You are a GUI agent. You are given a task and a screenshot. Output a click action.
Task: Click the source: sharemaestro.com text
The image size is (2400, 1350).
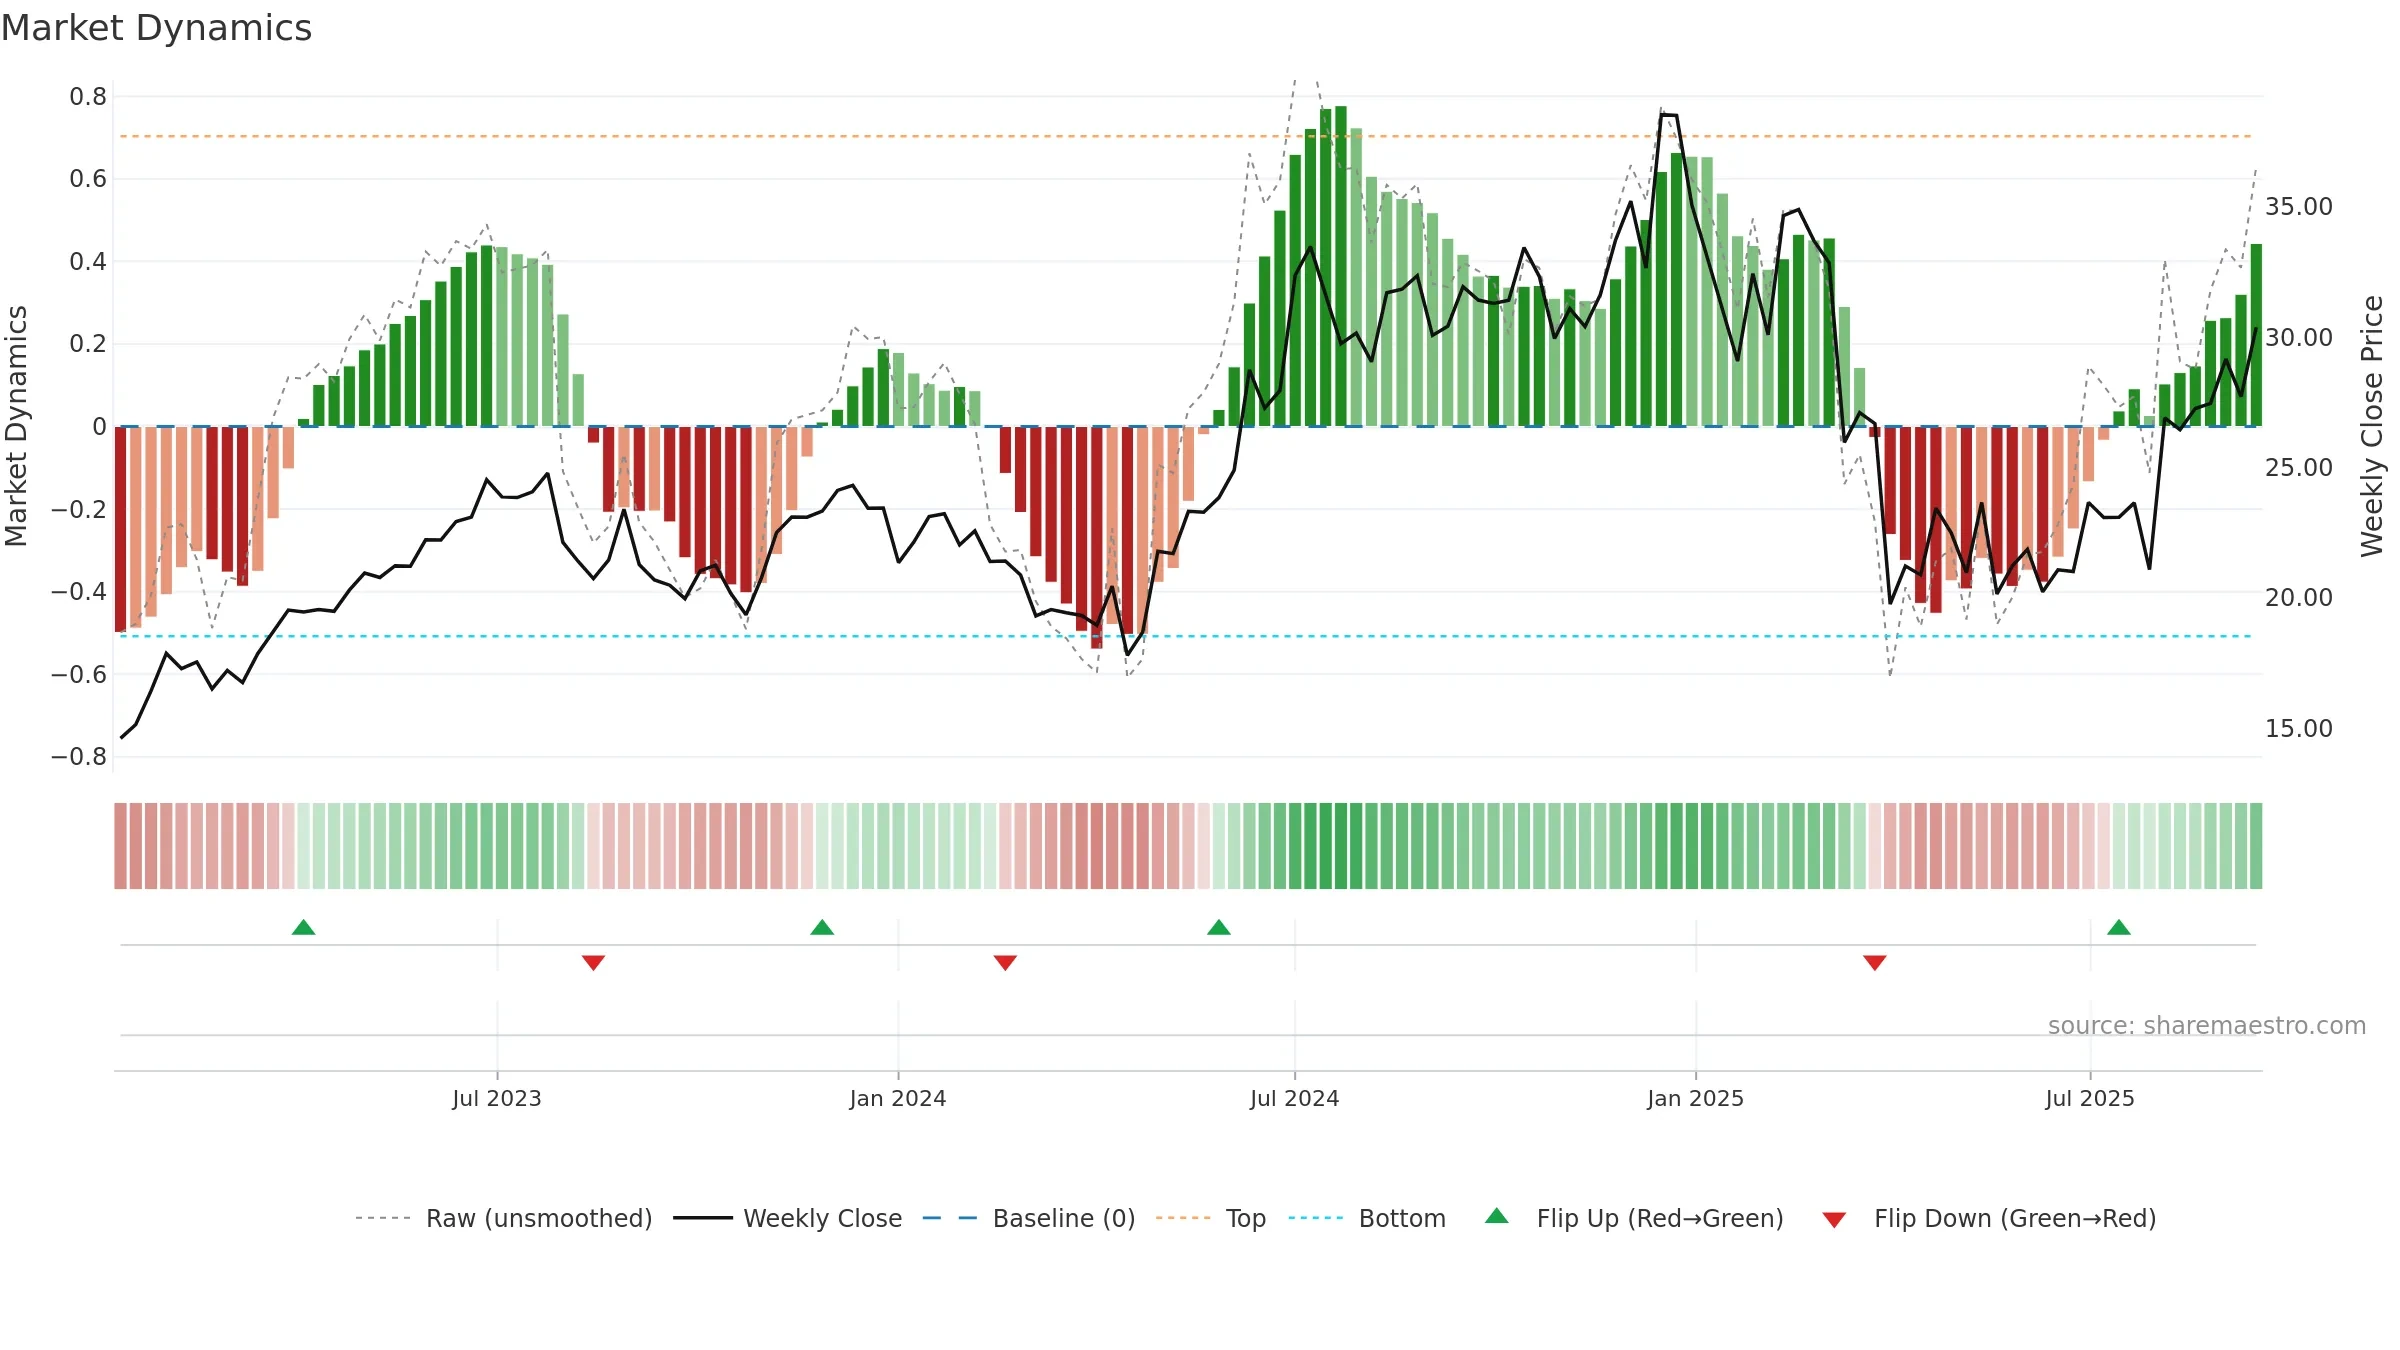[x=2207, y=1025]
